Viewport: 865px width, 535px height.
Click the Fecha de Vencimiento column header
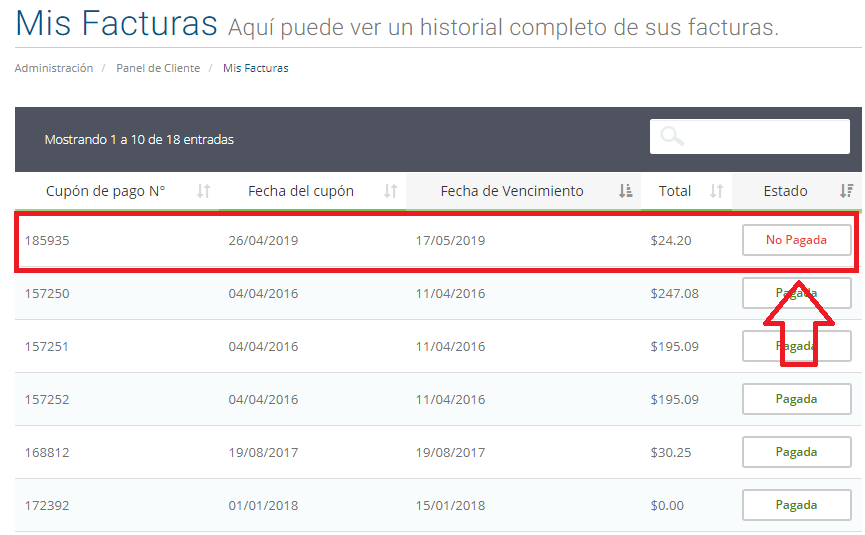pos(524,191)
